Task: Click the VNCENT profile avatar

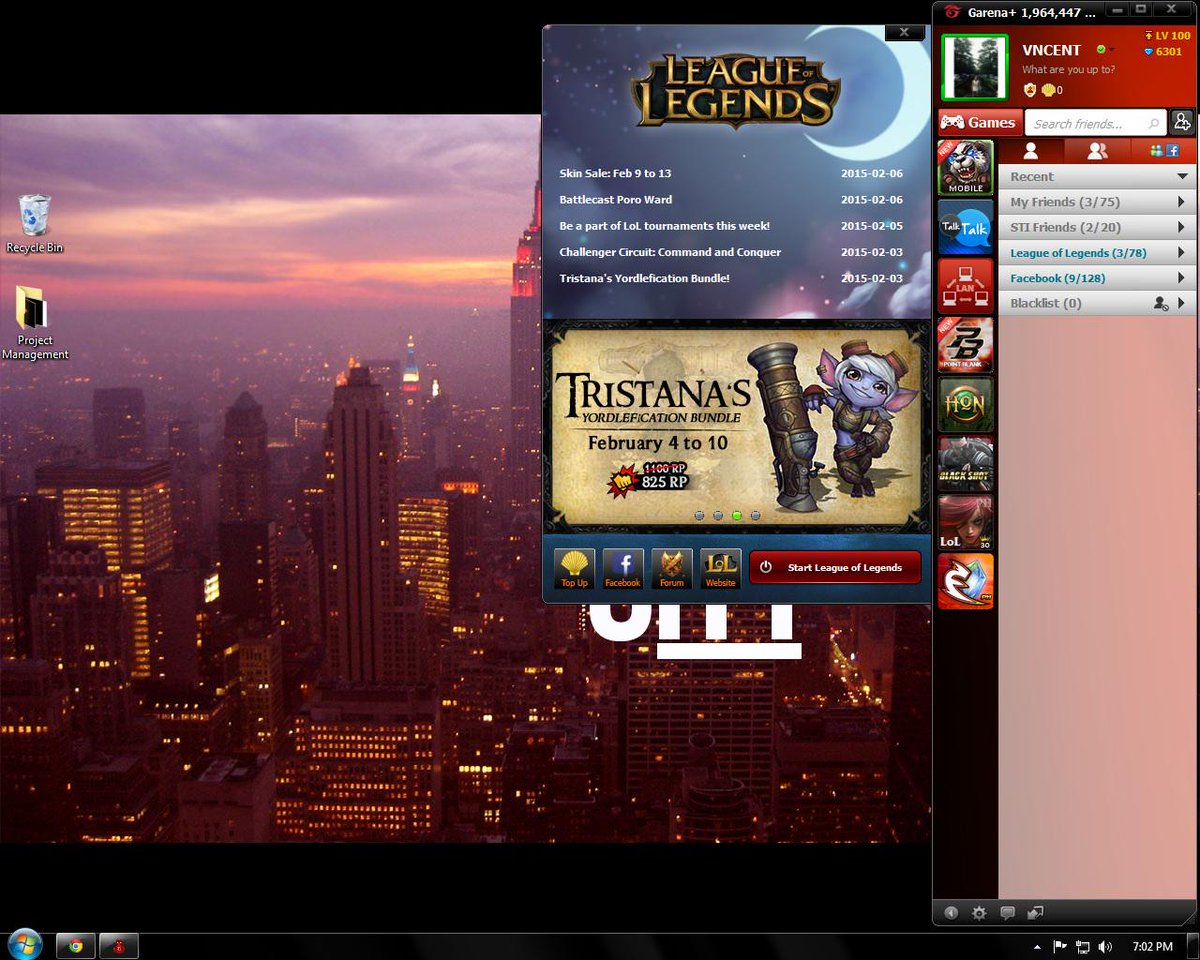Action: 974,68
